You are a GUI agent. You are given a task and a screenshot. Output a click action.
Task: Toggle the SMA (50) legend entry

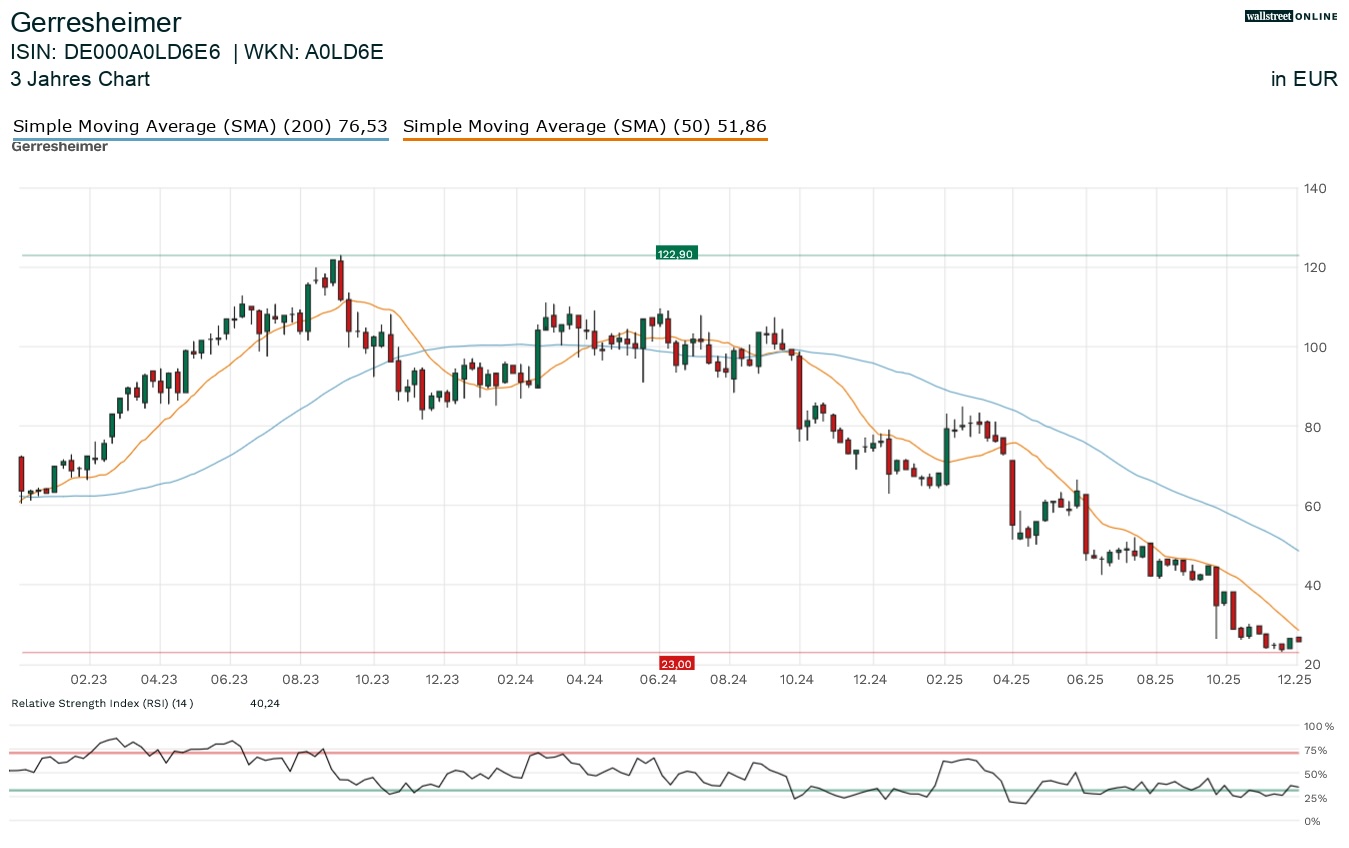(584, 126)
